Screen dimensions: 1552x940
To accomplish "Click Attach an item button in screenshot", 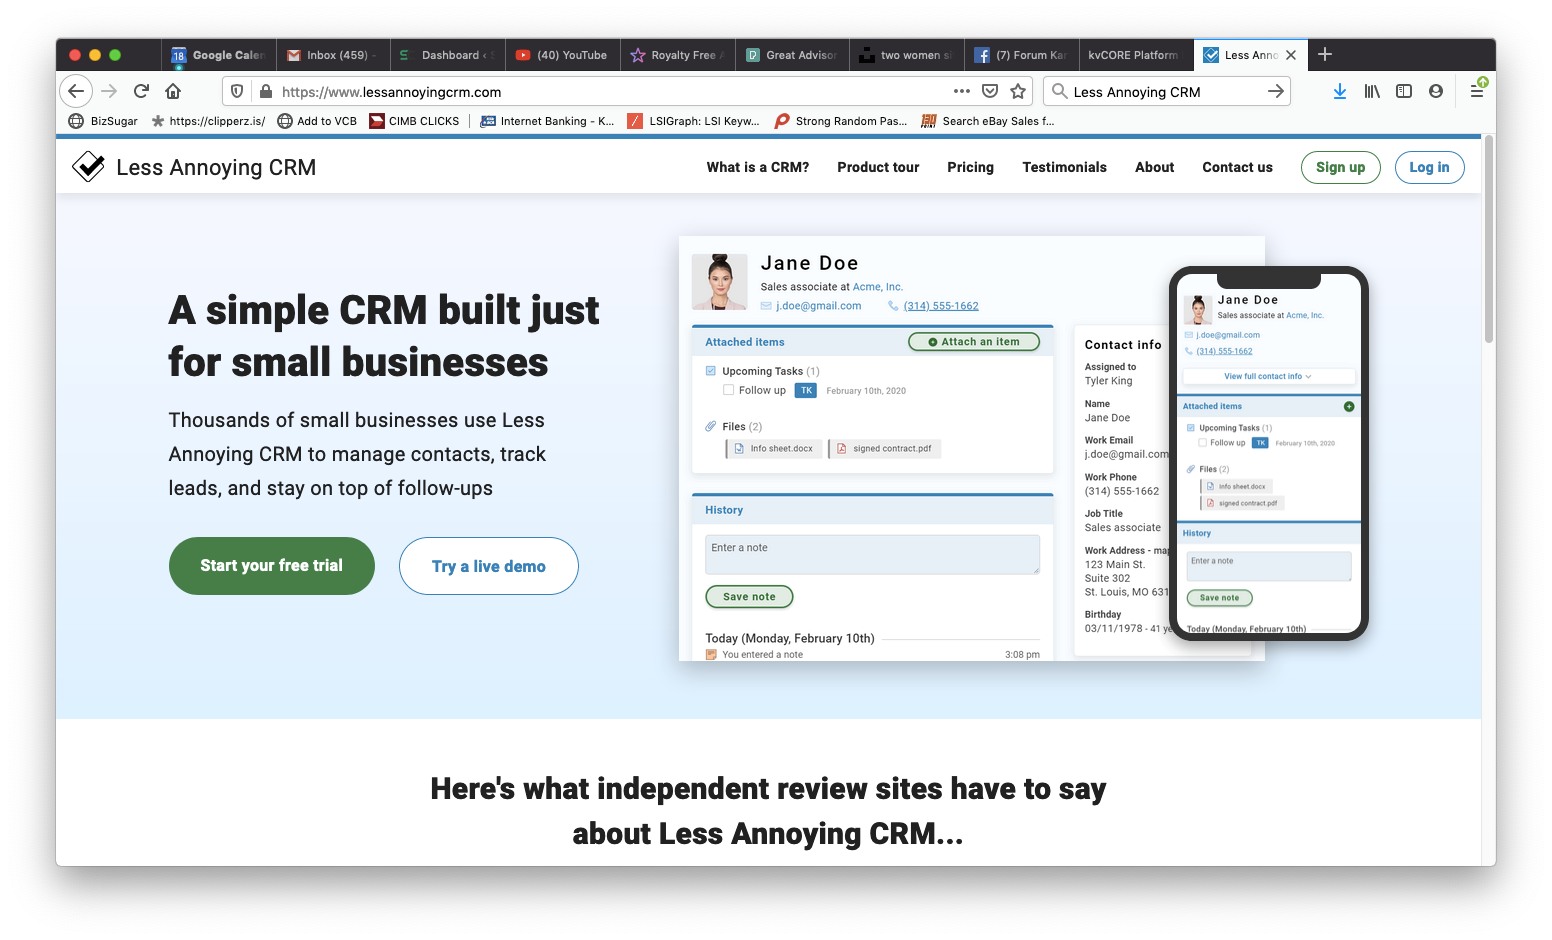I will click(973, 342).
